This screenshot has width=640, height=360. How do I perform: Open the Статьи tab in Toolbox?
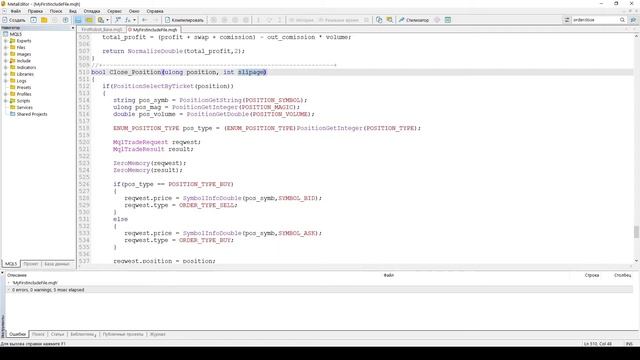(57, 334)
